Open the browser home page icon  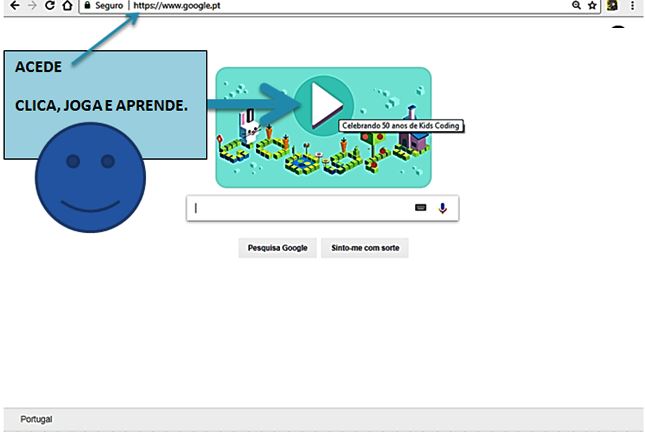tap(67, 5)
